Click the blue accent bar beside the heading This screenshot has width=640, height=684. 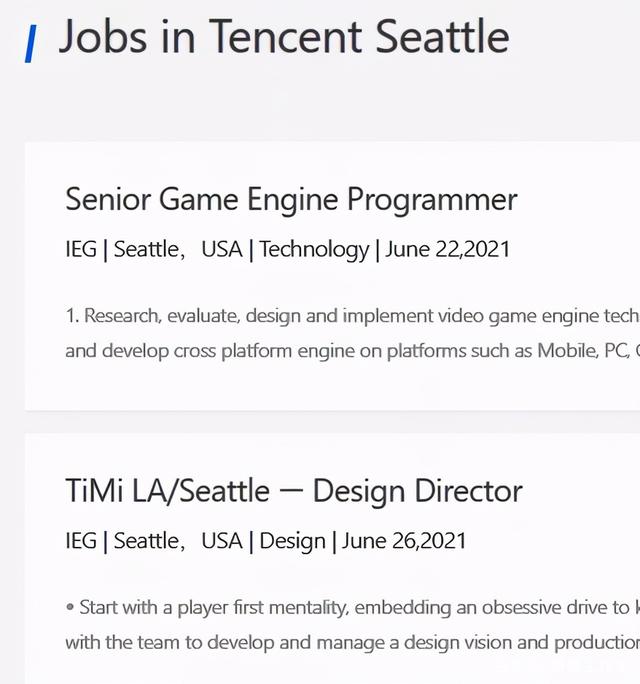coord(31,44)
